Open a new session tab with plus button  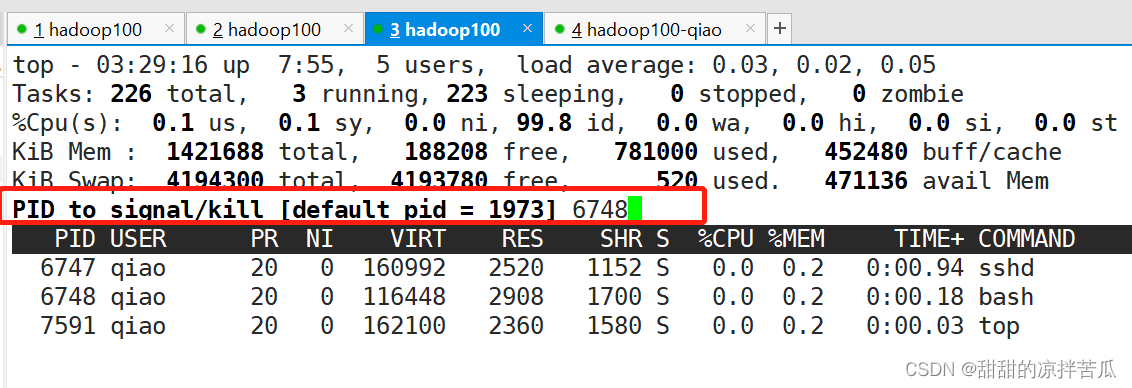[779, 29]
